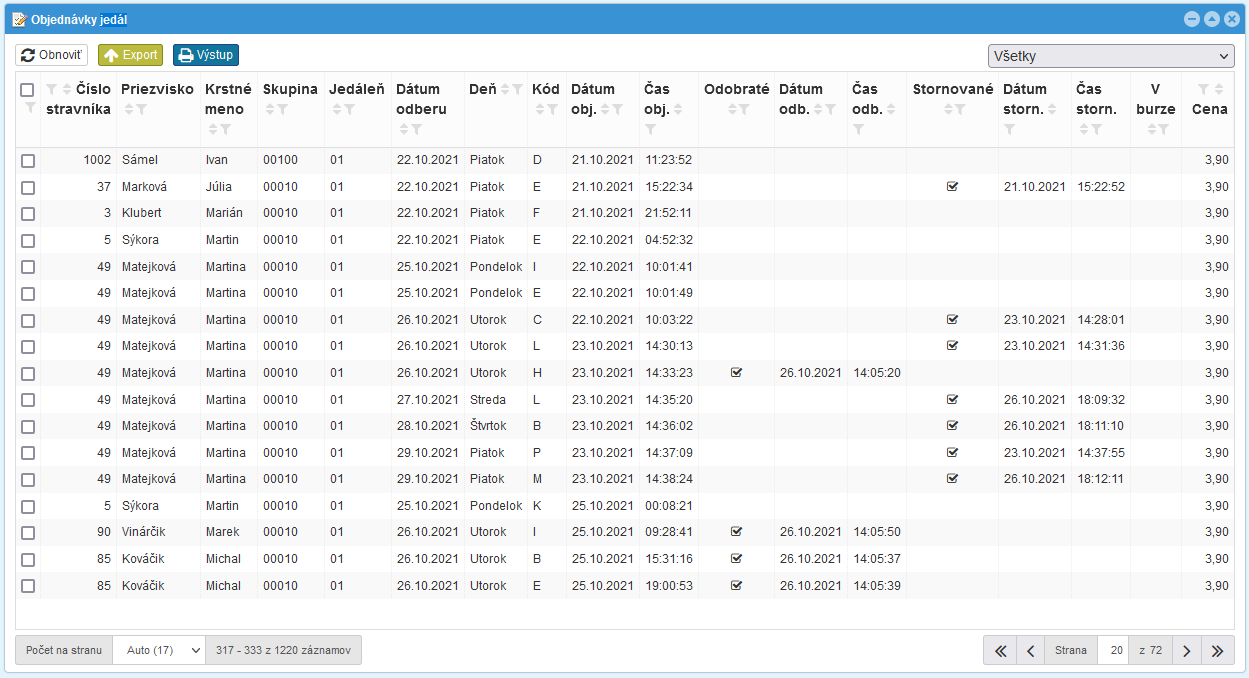
Task: Check the row for Sámel Ivan
Action: click(x=28, y=160)
